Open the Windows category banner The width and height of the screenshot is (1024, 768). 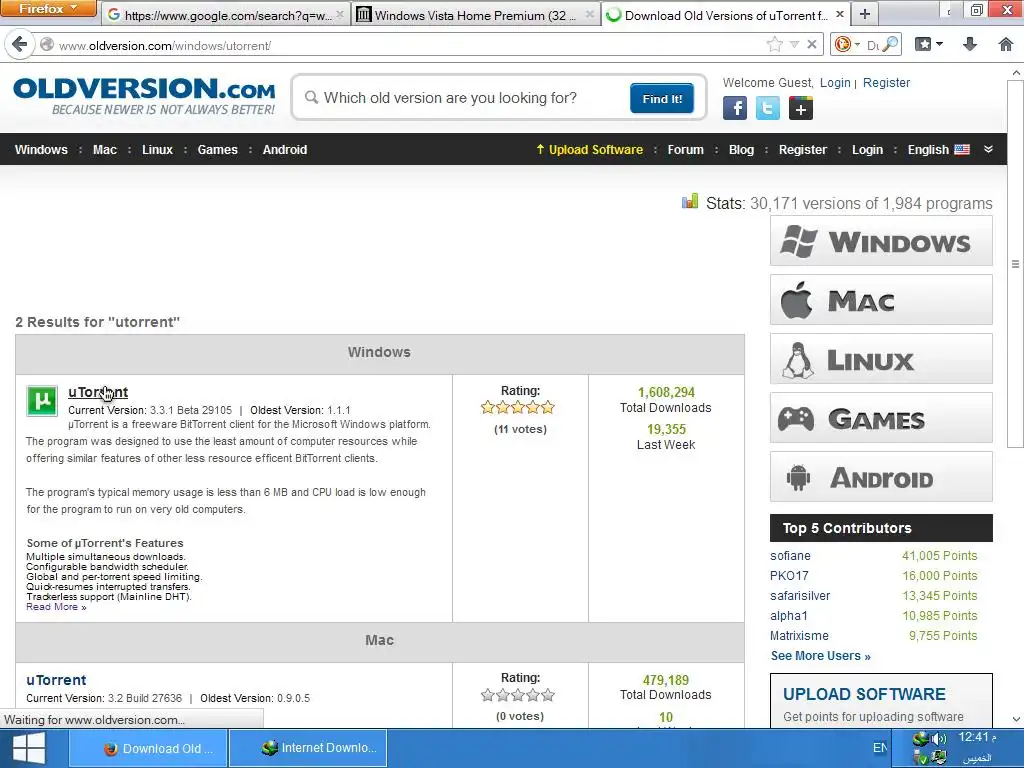(x=881, y=241)
